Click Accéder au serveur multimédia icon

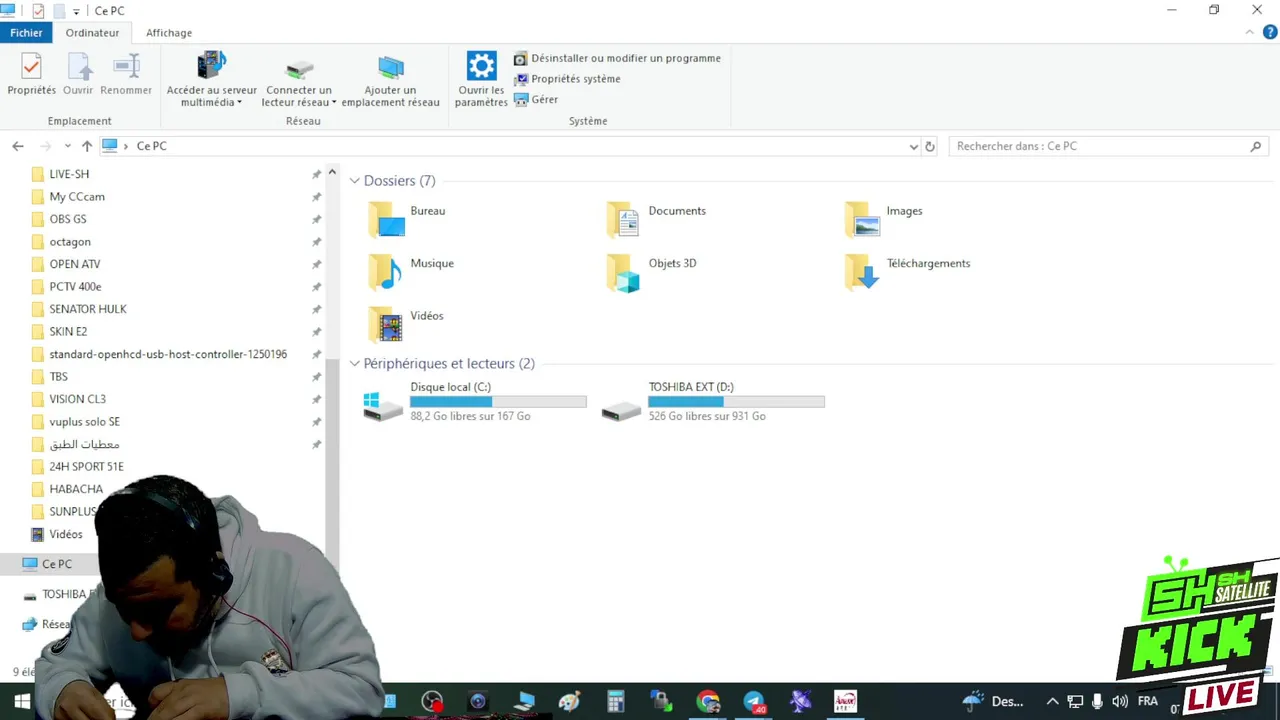pyautogui.click(x=212, y=65)
